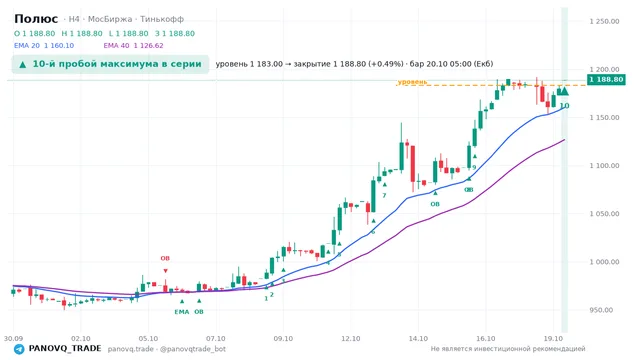Click the 'L 1 188.80' low value

click(129, 33)
